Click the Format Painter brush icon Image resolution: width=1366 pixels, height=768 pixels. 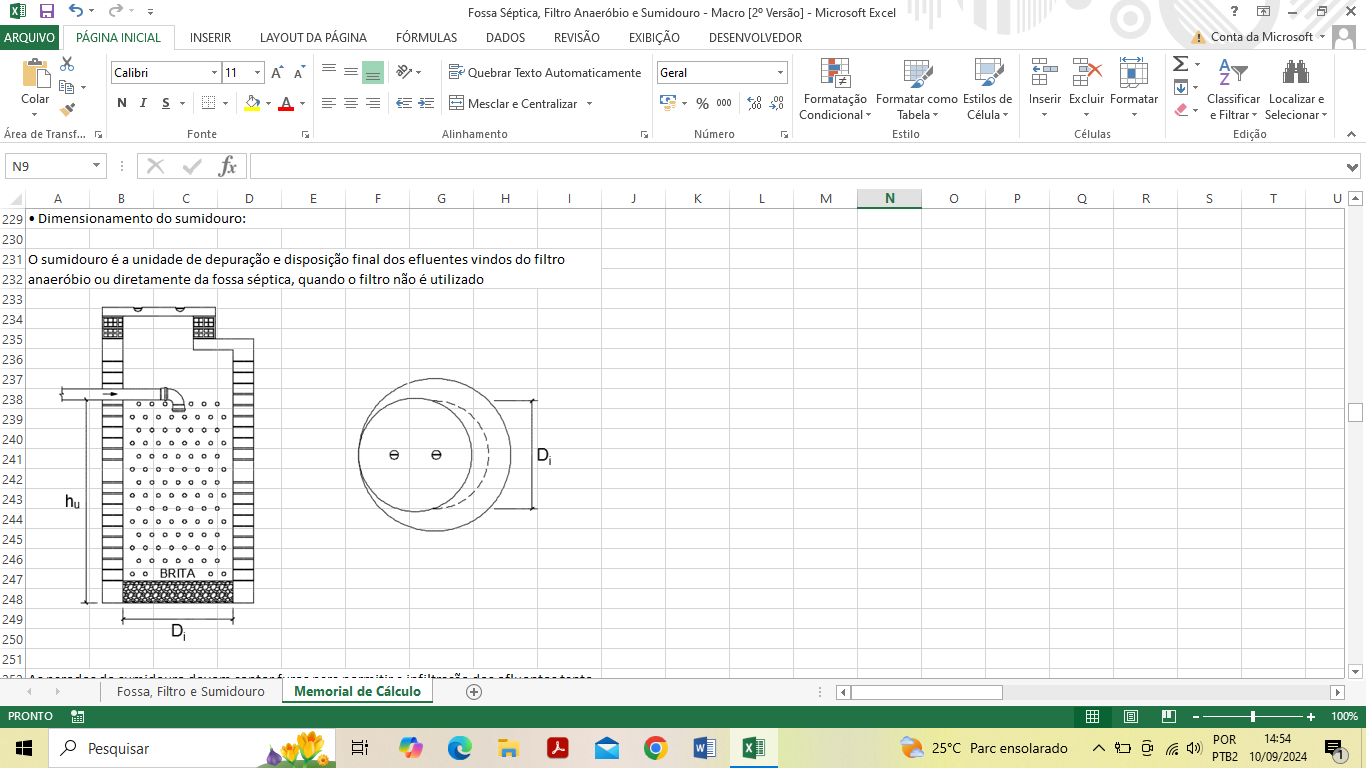67,110
